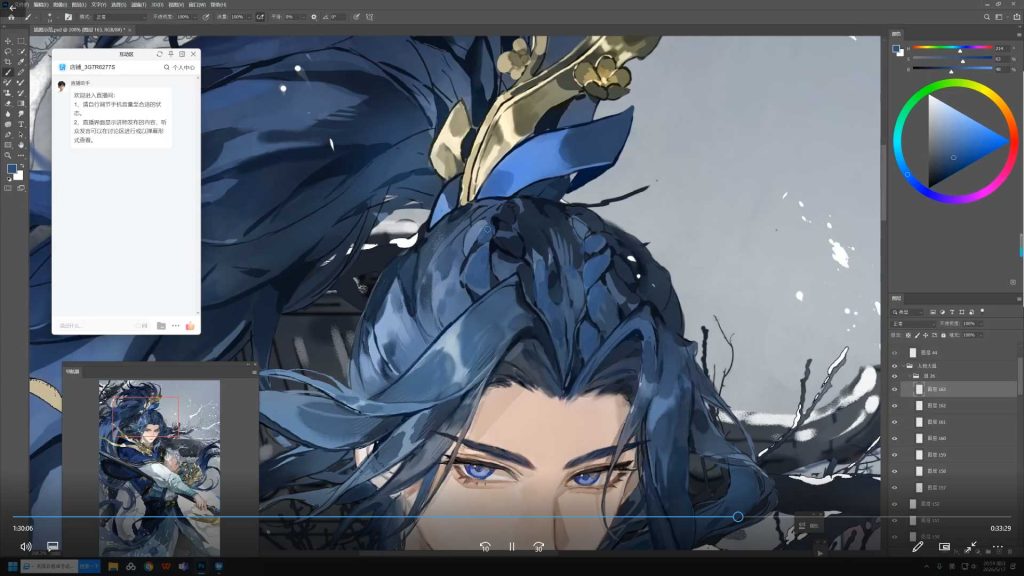Click the symmetry paint butterfly icon
The height and width of the screenshot is (576, 1024).
pos(370,17)
